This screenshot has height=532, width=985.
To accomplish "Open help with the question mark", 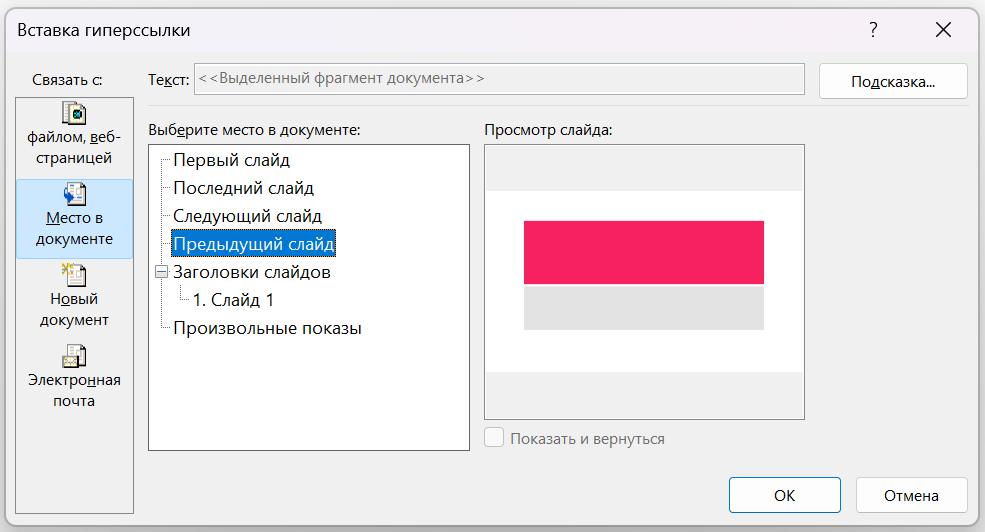I will coord(873,30).
